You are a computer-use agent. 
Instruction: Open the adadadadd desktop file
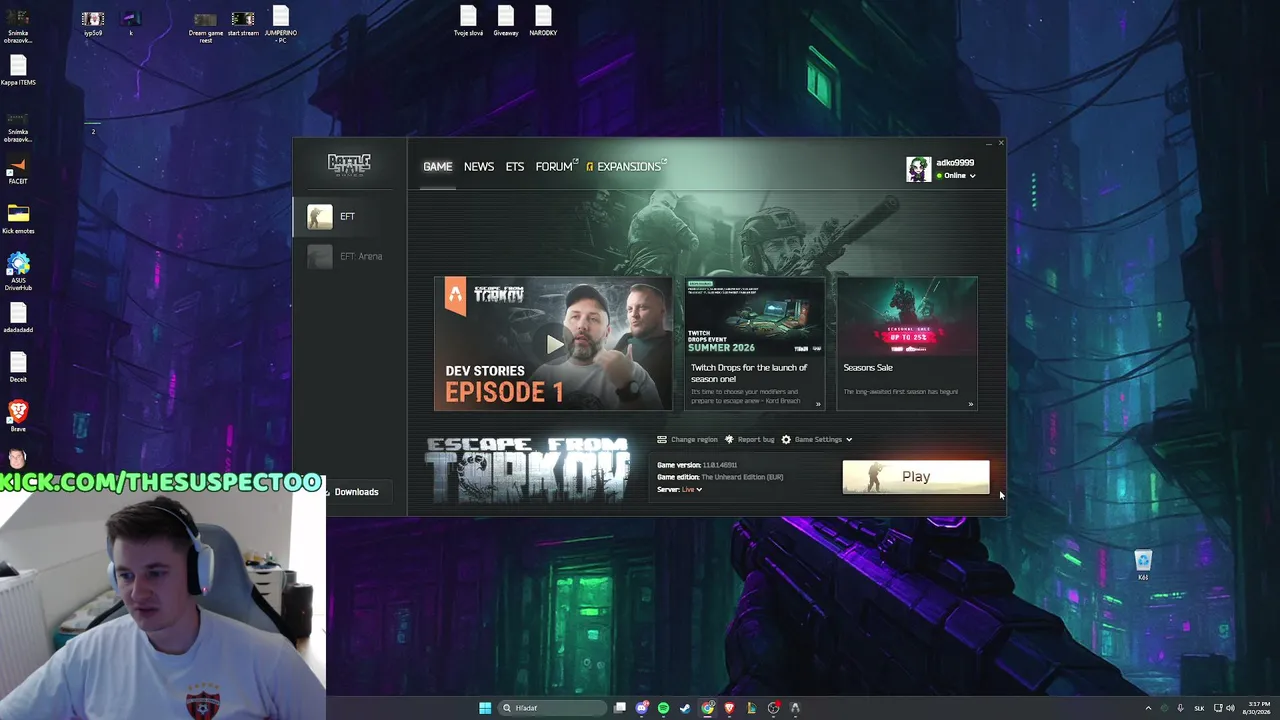[18, 319]
